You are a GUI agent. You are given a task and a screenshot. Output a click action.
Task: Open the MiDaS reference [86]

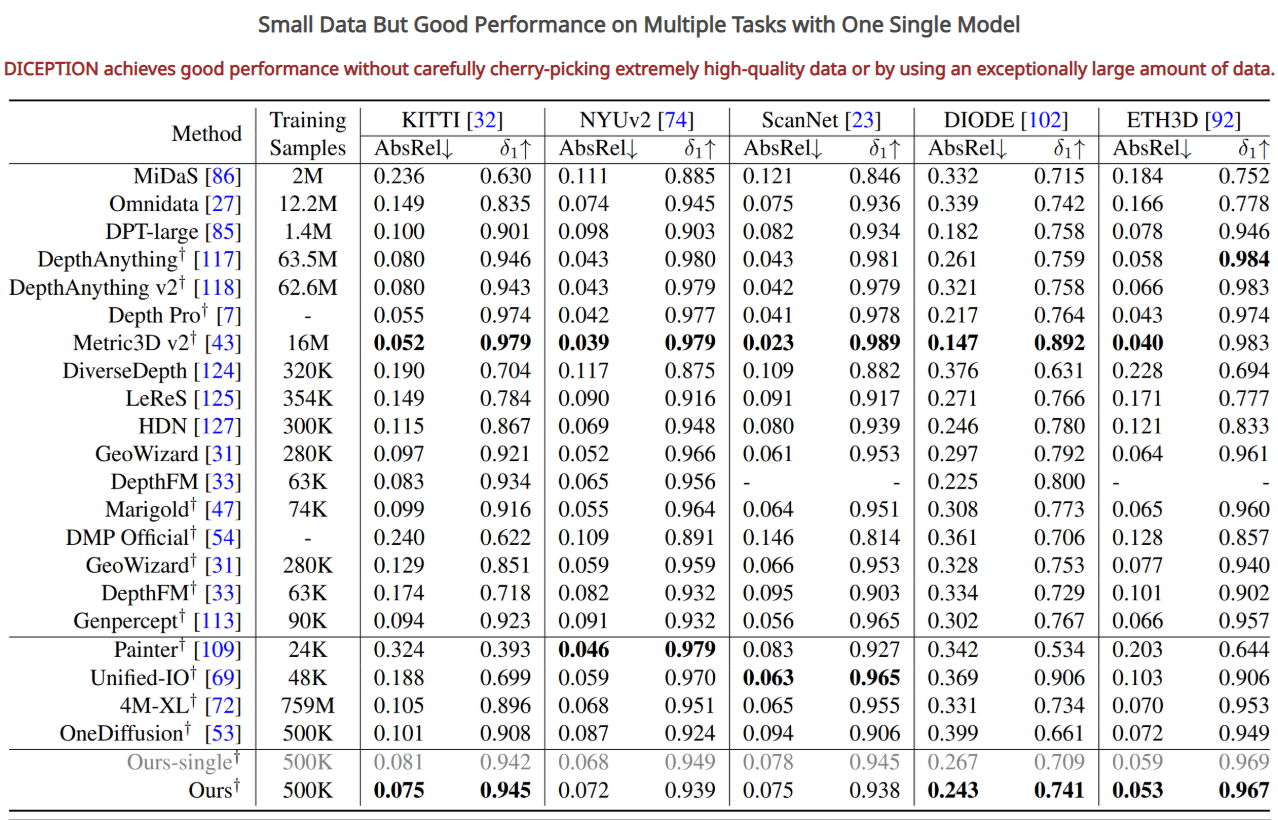pos(223,177)
